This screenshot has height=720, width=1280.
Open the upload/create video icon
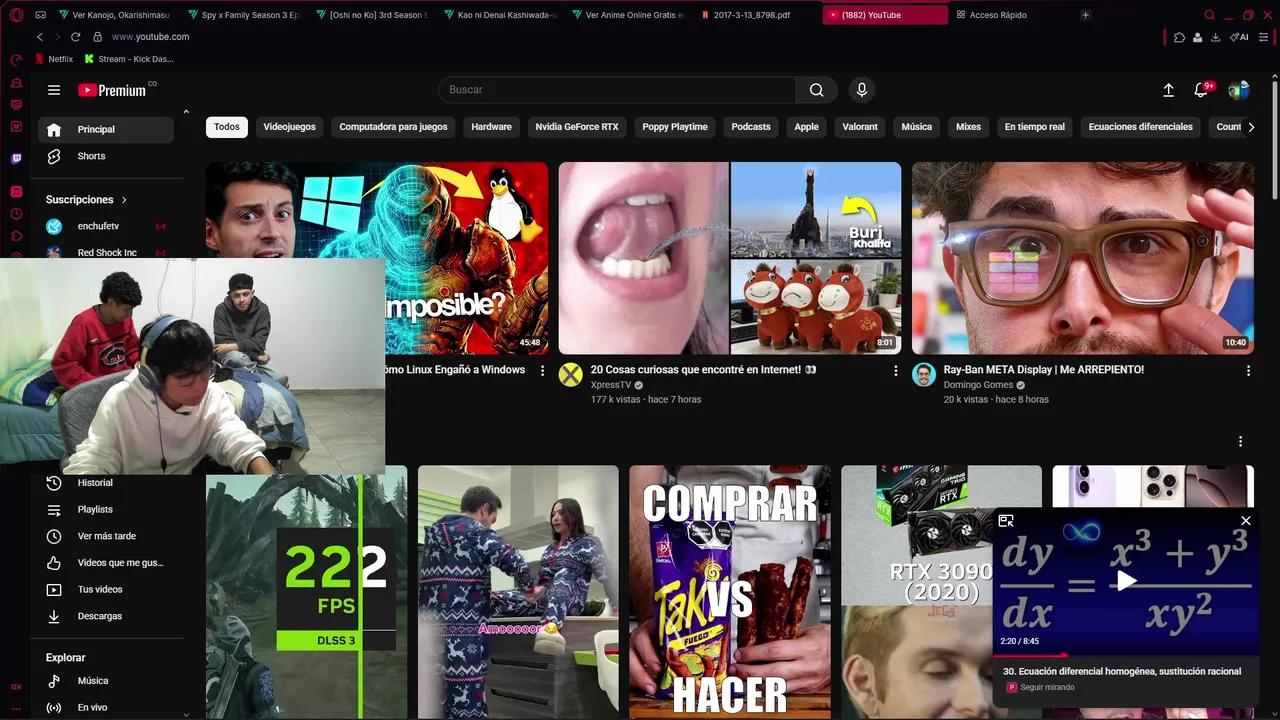point(1168,90)
